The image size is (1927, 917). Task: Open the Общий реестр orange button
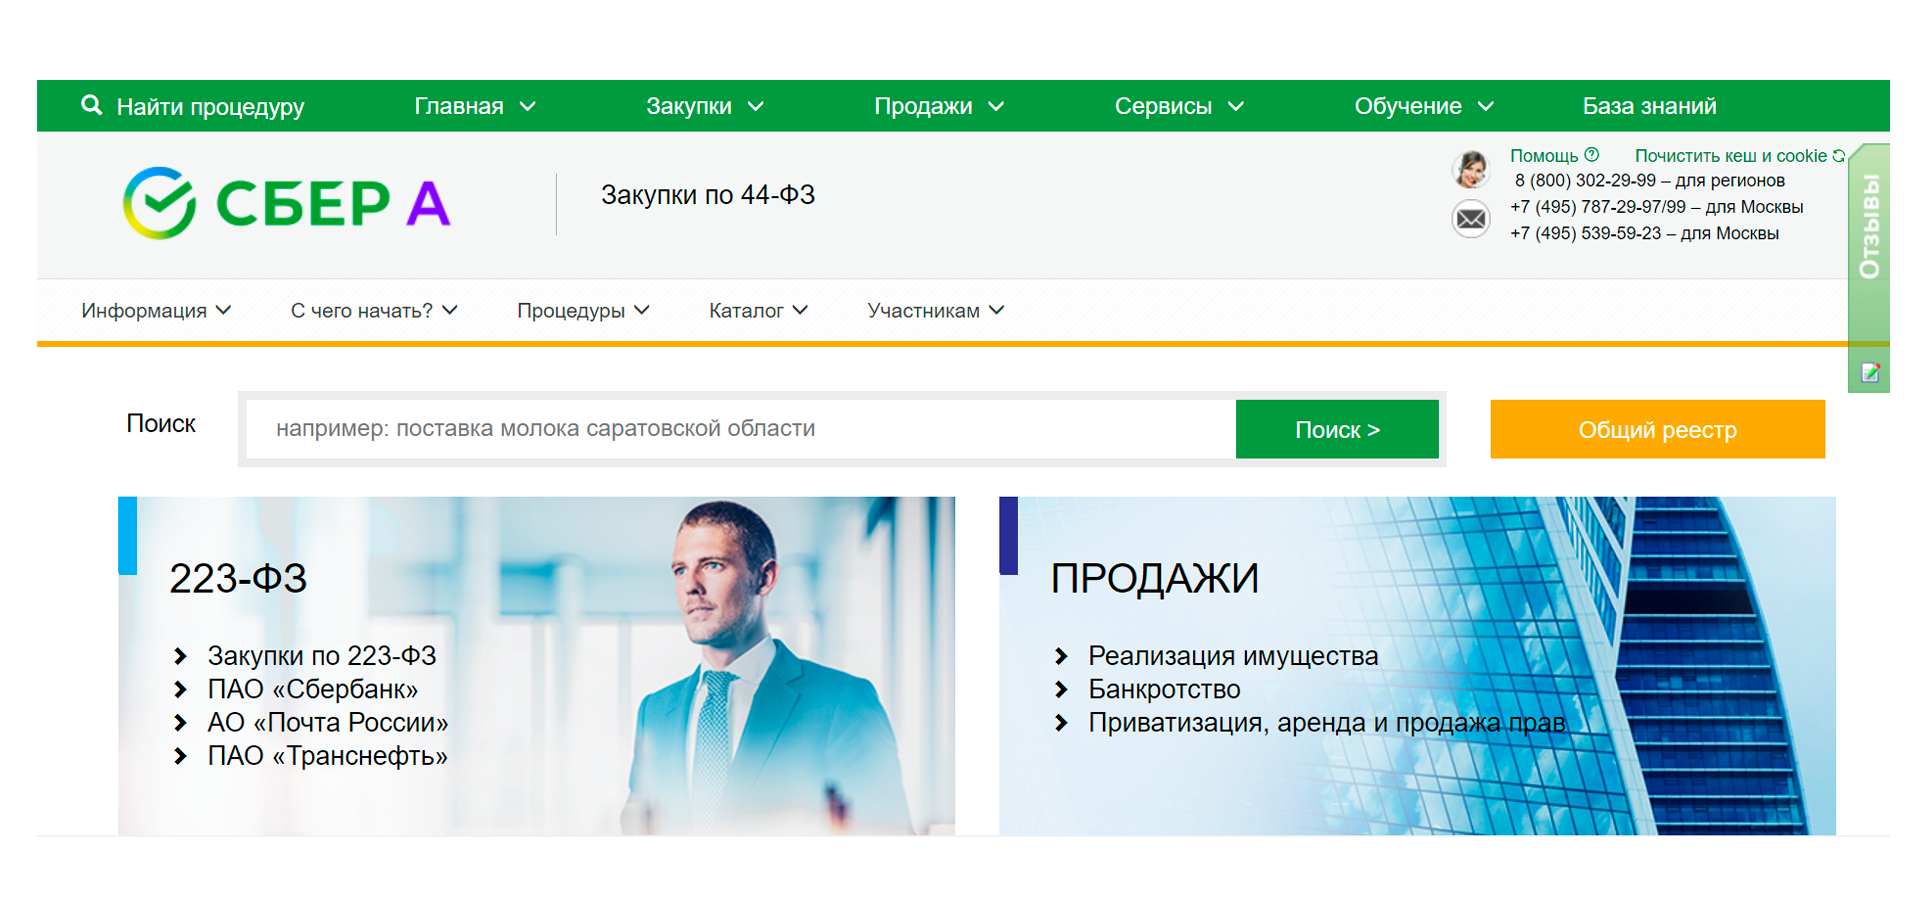1657,429
